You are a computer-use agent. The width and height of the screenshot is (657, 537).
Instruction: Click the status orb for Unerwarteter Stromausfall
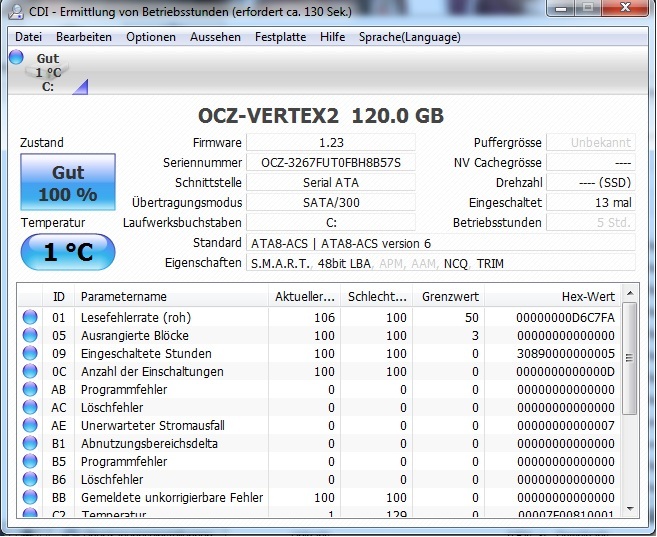[30, 425]
